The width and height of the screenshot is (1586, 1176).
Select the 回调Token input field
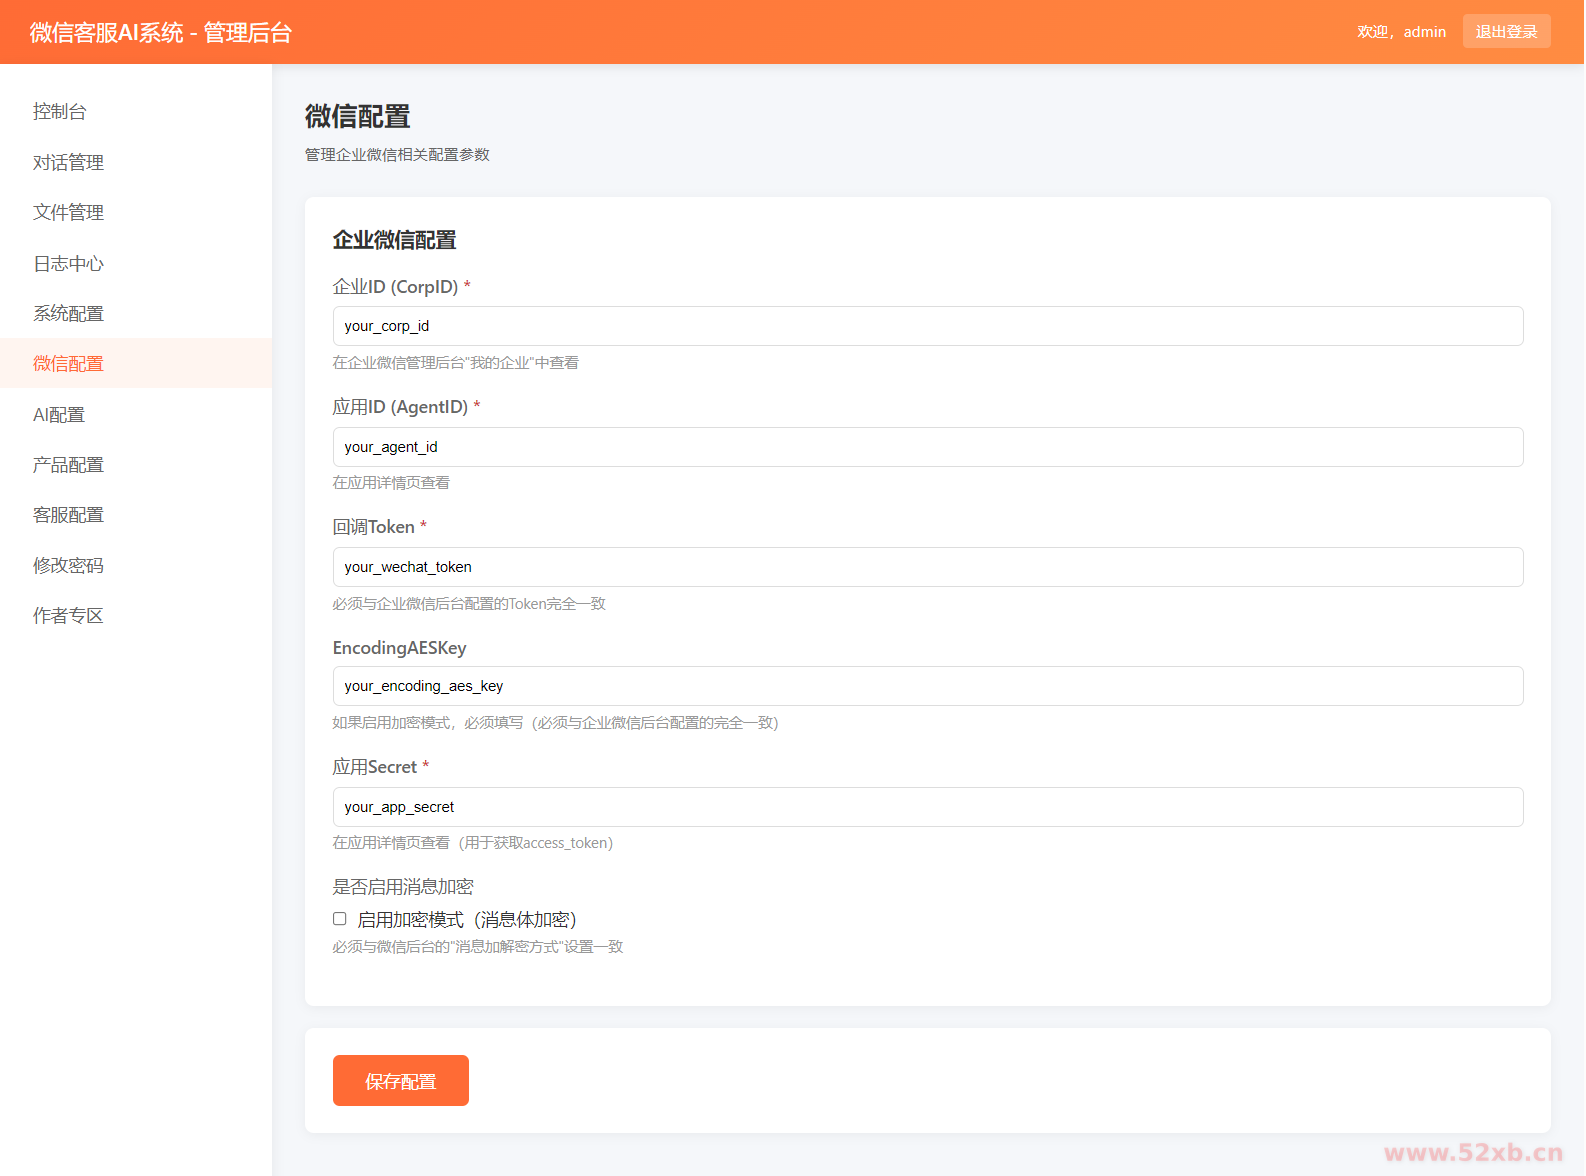click(927, 567)
